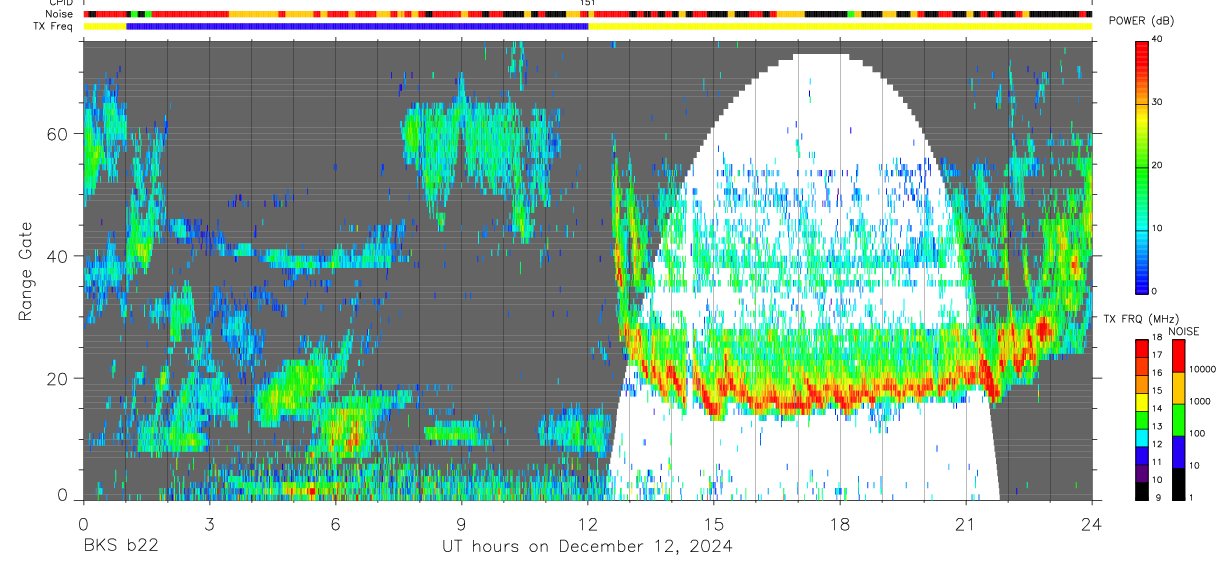Click the "TX Freq" row label

coord(54,26)
